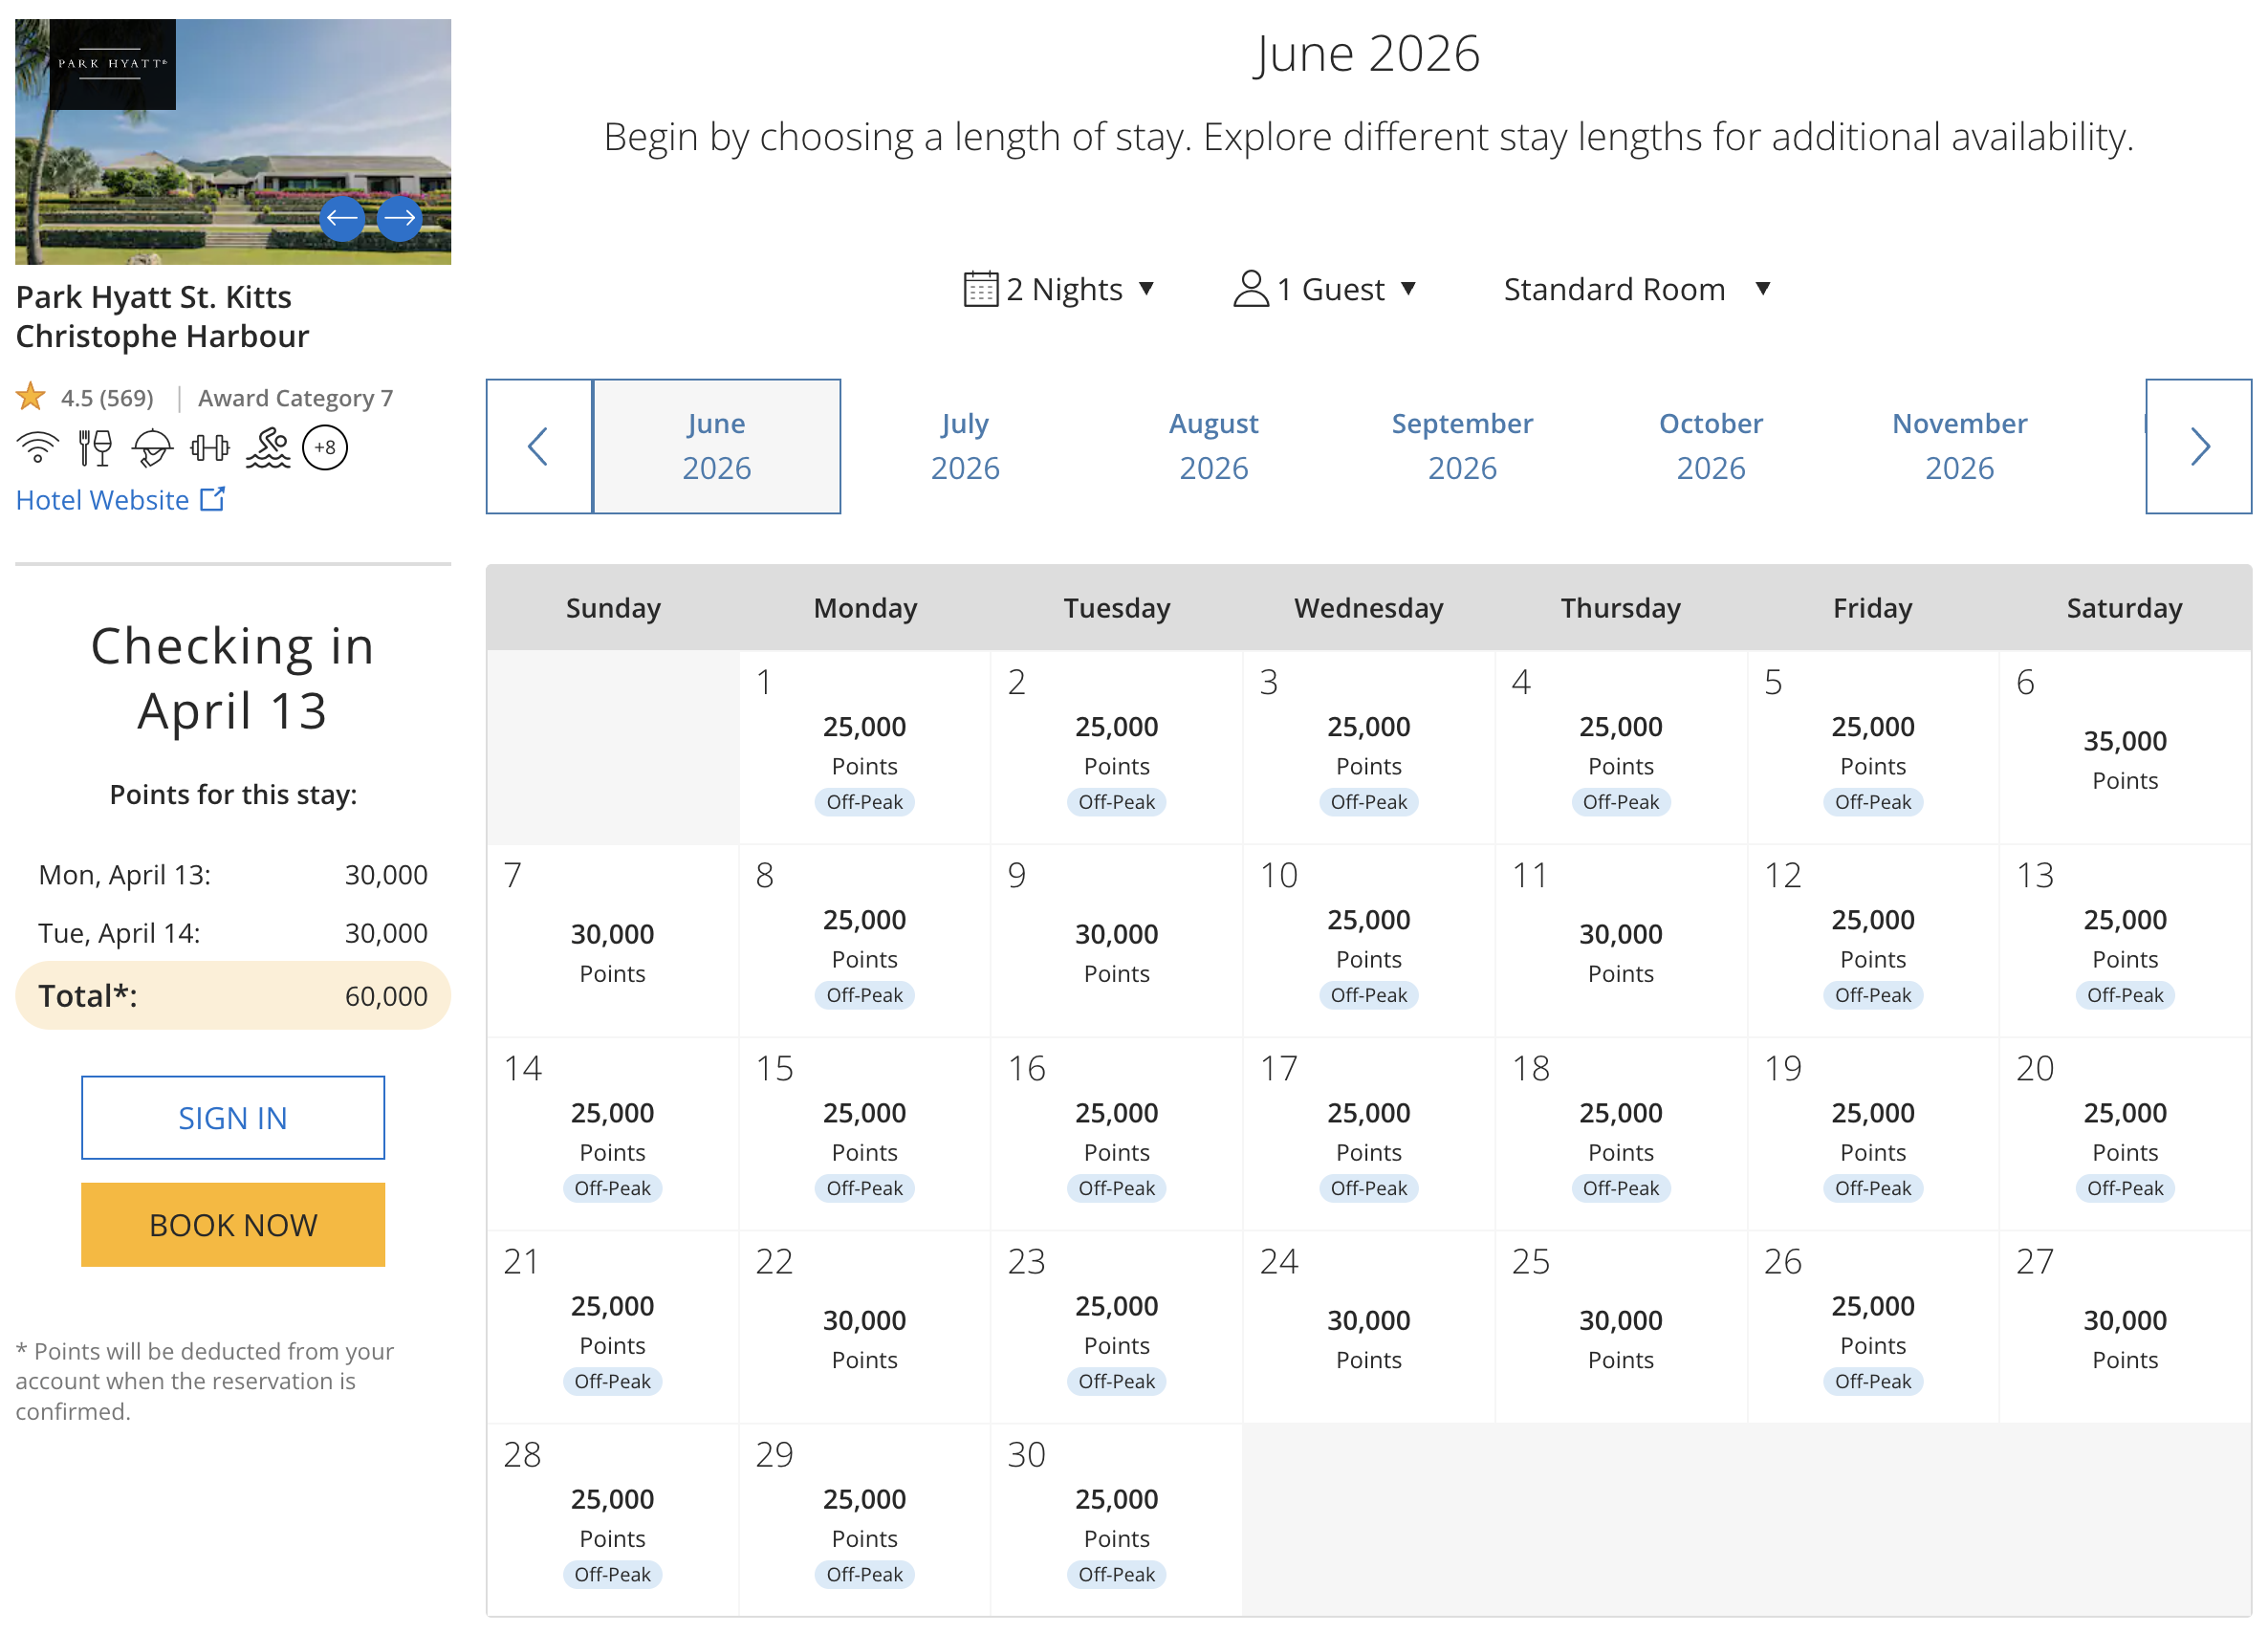Click the BOOK NOW button

pyautogui.click(x=233, y=1224)
